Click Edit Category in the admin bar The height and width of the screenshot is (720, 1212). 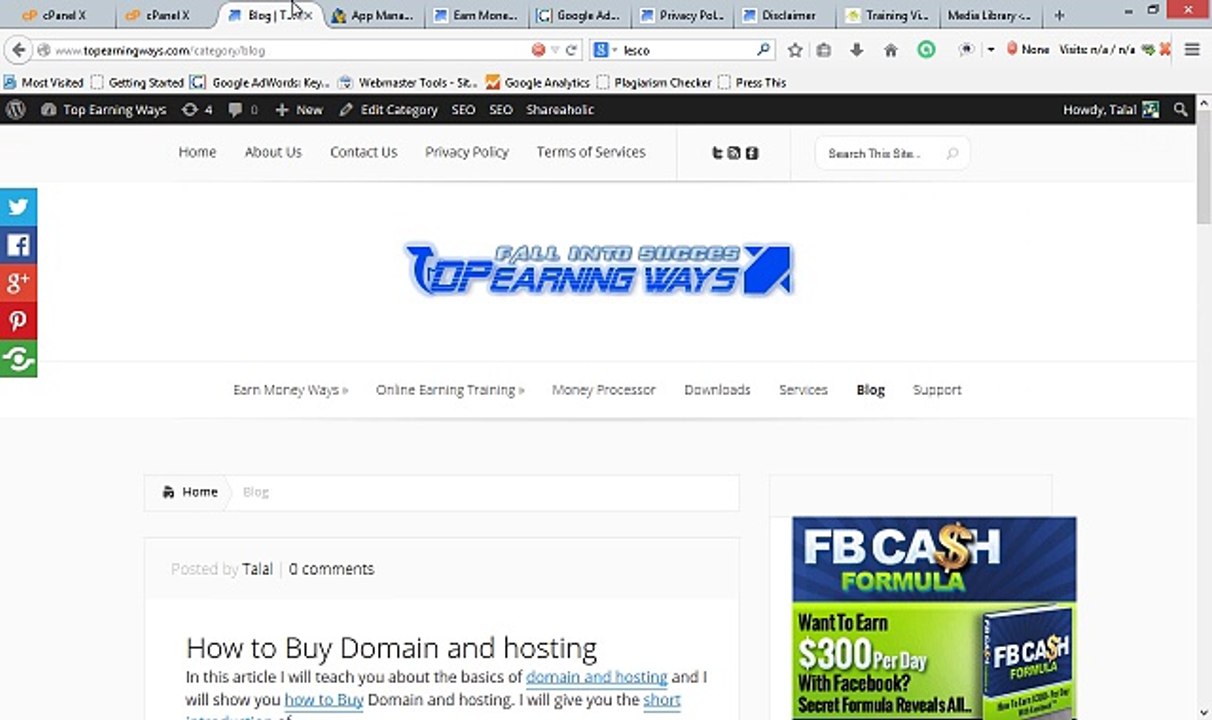click(x=389, y=110)
